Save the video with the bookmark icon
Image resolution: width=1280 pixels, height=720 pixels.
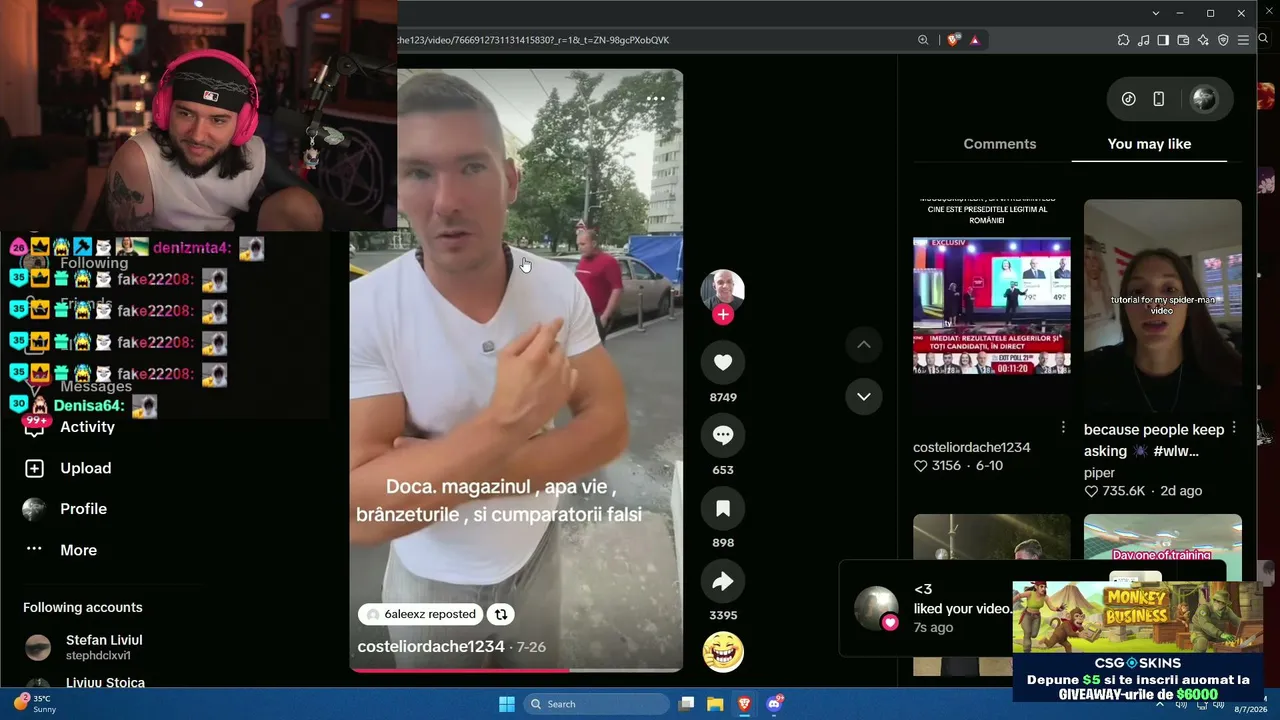[x=723, y=508]
